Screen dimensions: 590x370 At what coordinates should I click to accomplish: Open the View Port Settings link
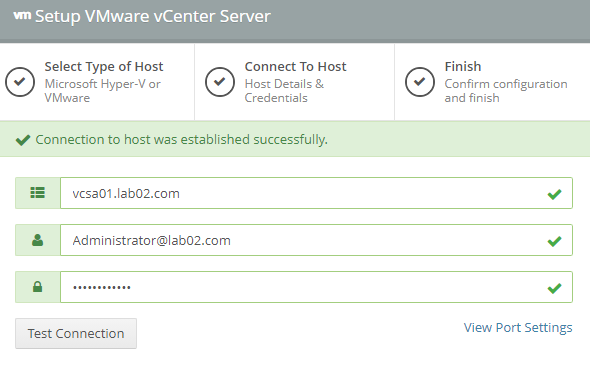coord(518,327)
